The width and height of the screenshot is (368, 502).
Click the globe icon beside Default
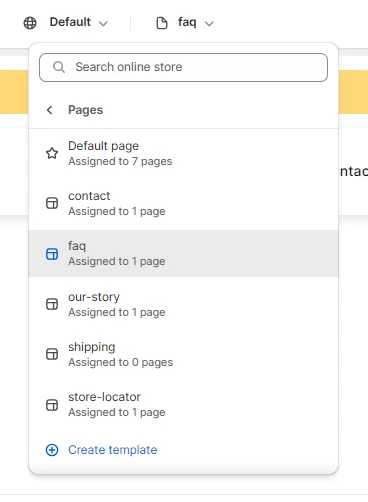(x=30, y=23)
